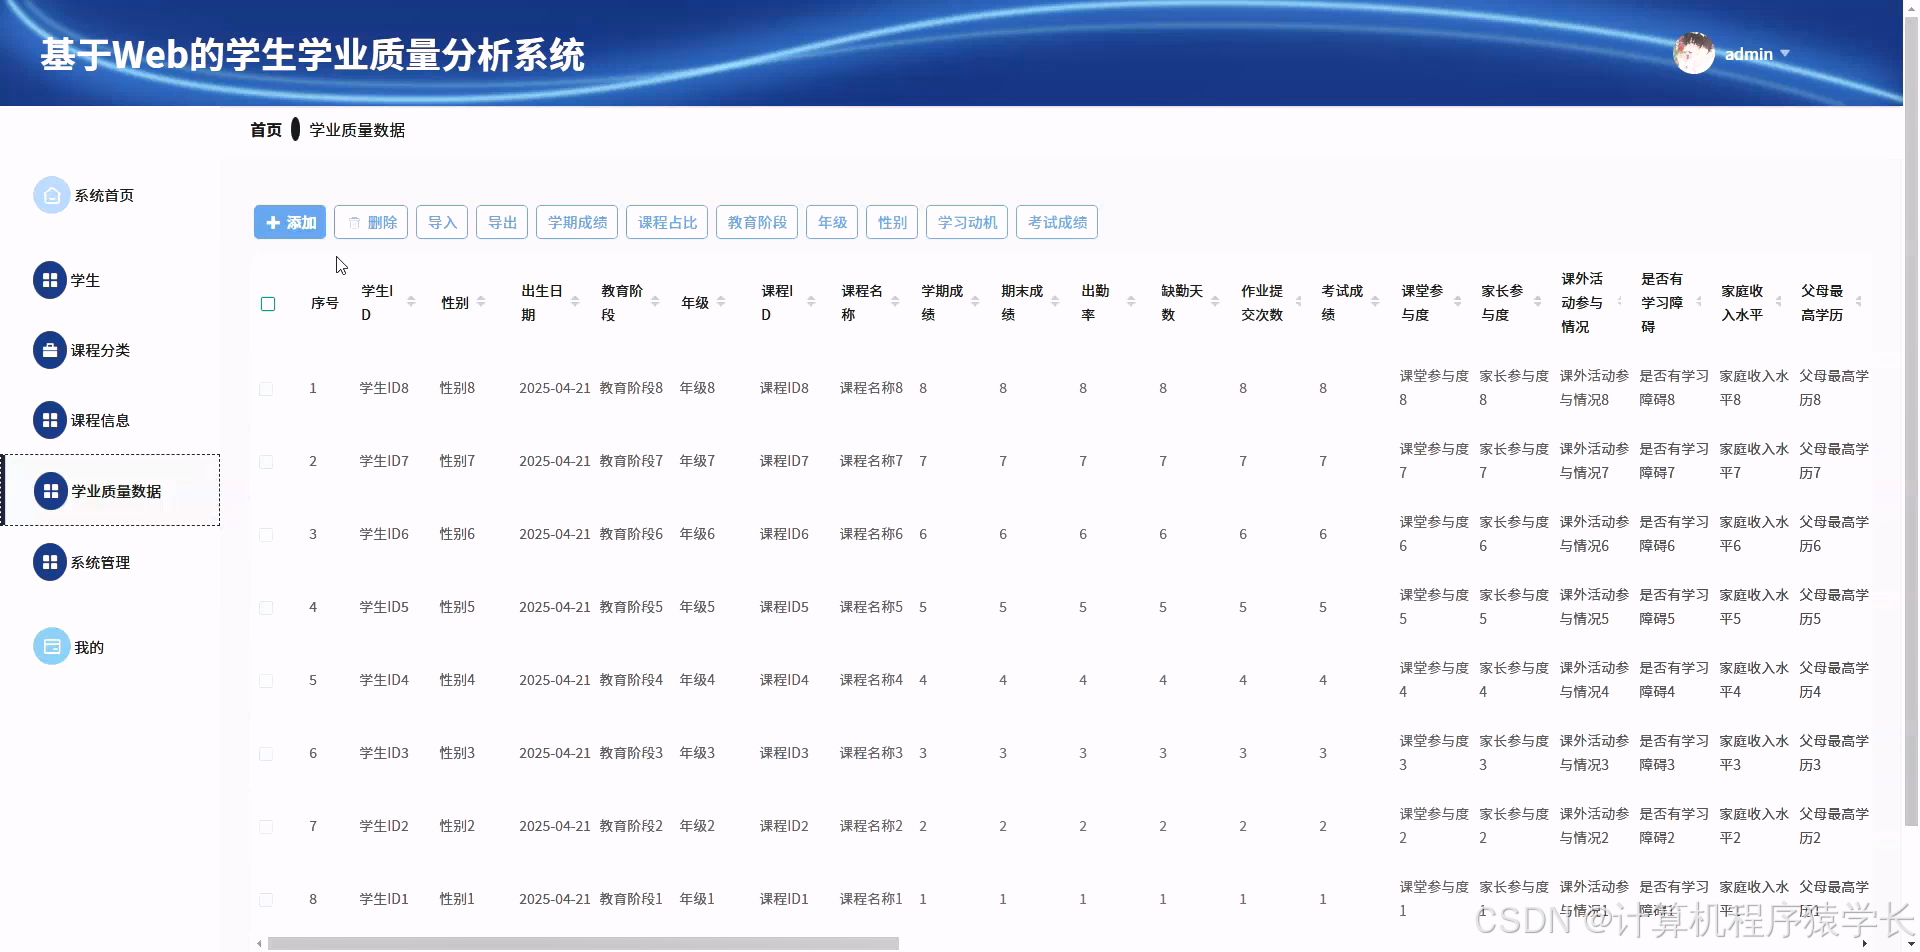Click the 我的 sidebar icon

click(x=52, y=646)
